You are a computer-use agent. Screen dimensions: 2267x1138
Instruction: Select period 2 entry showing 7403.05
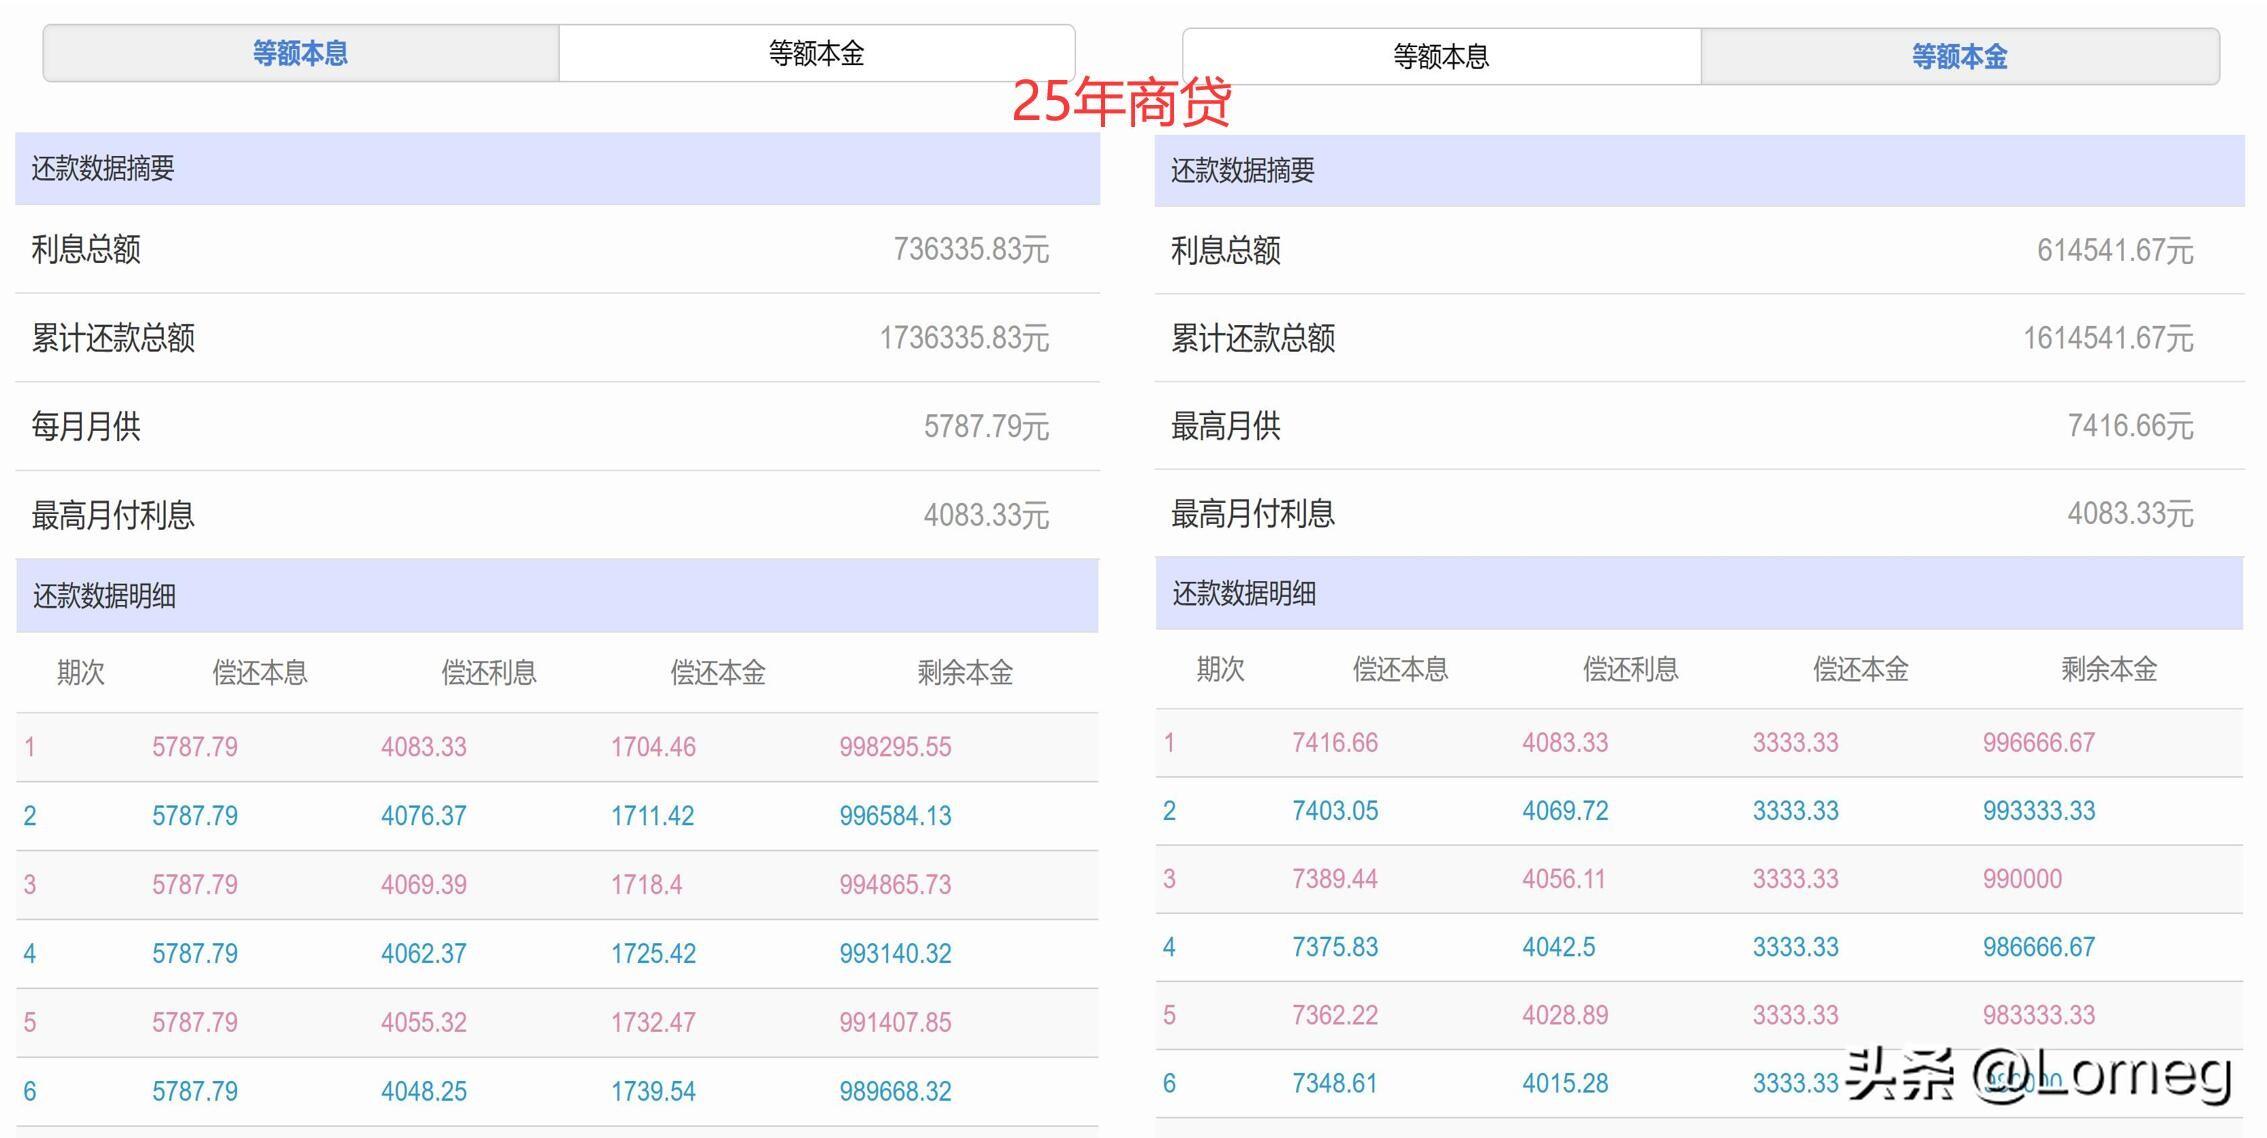[1334, 811]
